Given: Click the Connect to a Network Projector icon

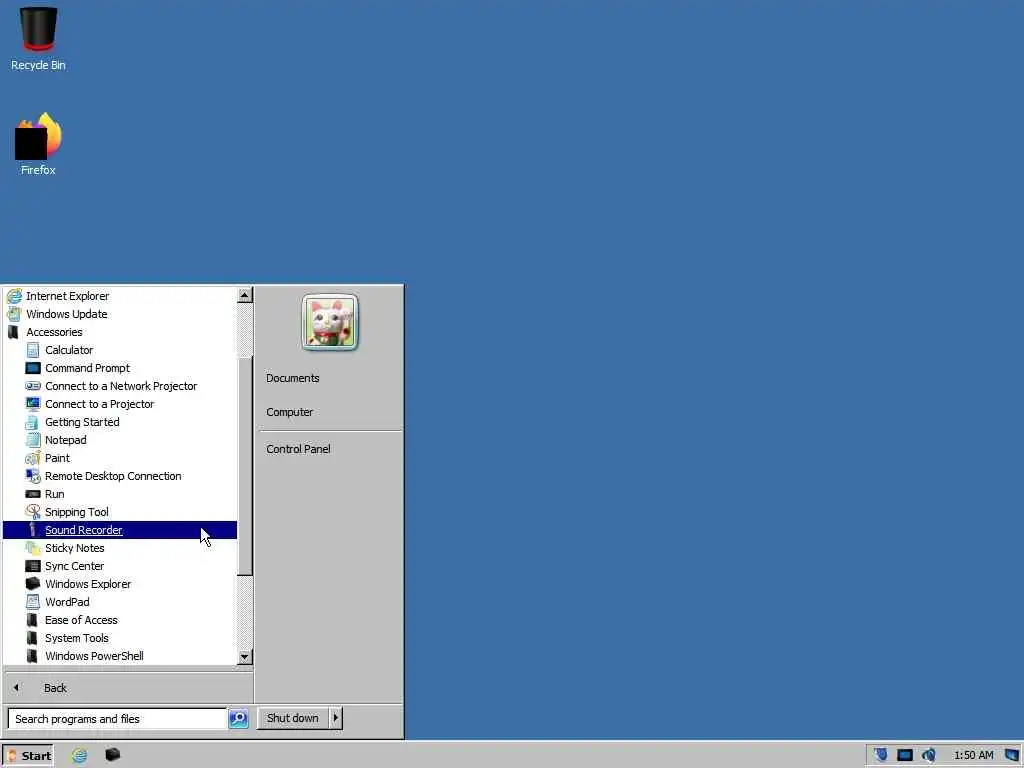Looking at the screenshot, I should pos(33,386).
